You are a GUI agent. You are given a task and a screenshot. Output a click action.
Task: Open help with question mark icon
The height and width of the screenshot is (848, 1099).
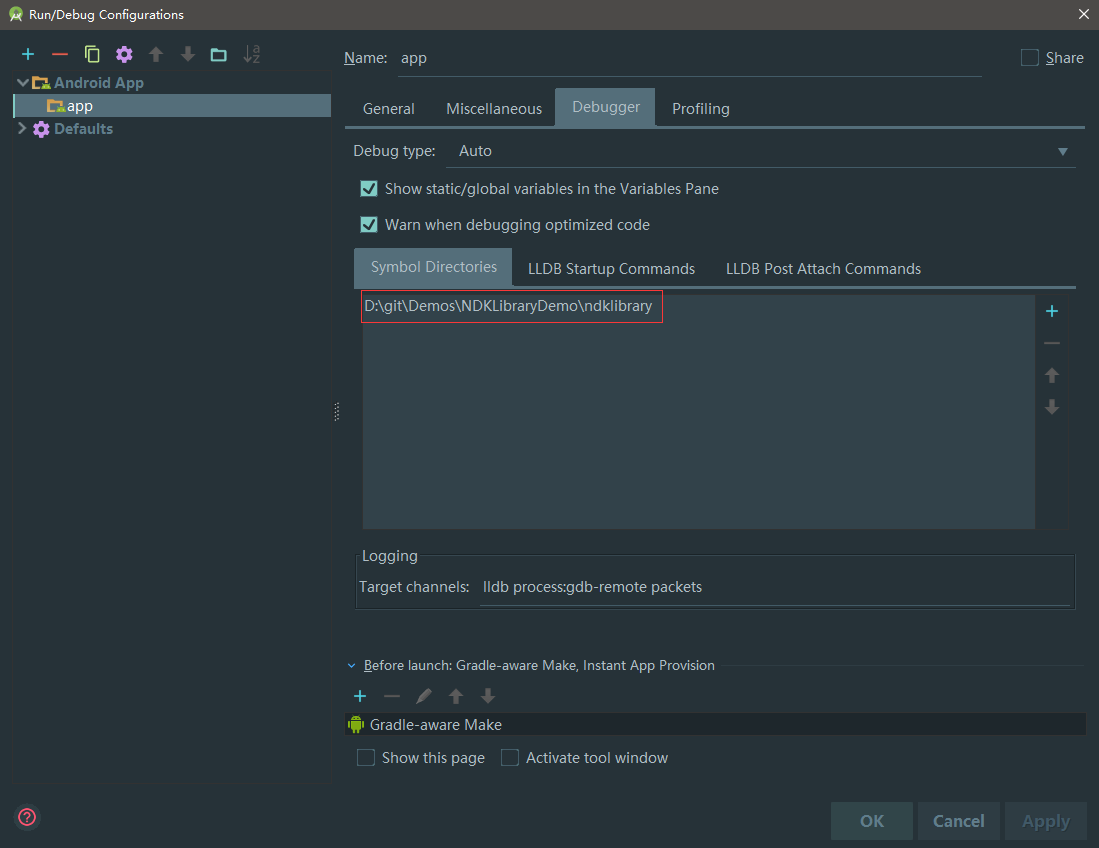(x=27, y=817)
